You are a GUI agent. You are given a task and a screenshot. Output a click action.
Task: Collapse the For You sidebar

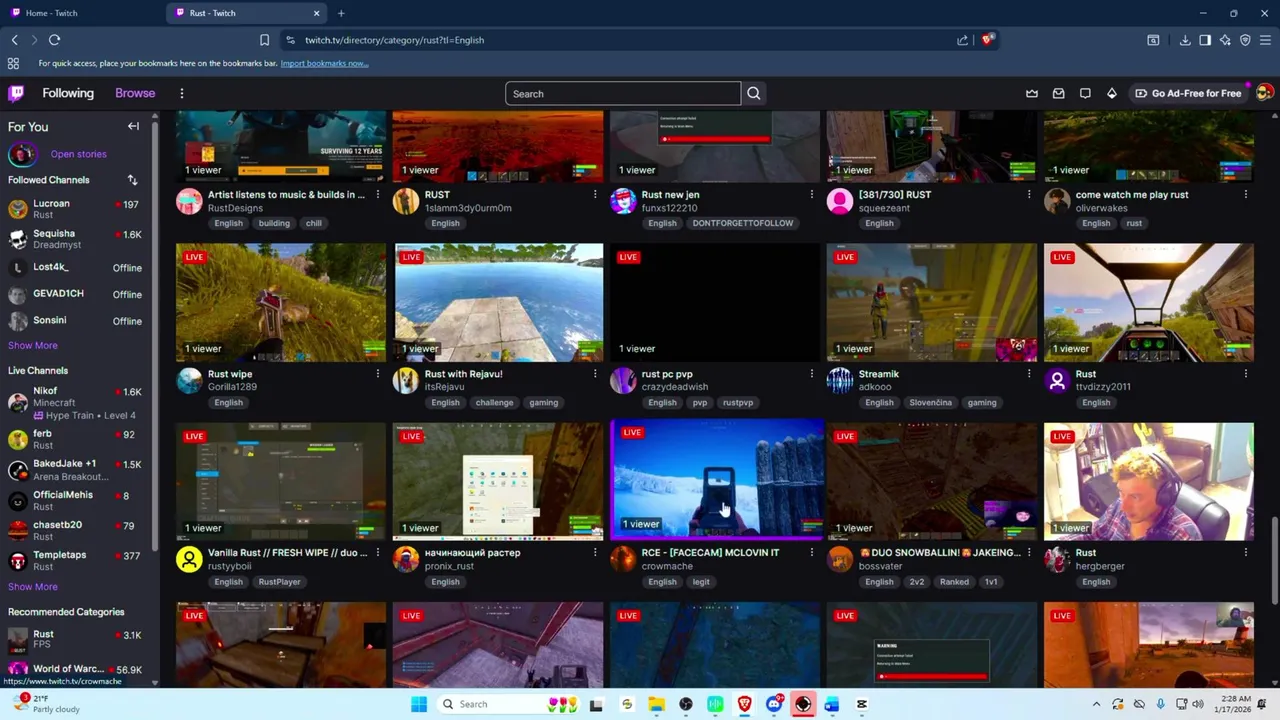click(x=133, y=126)
